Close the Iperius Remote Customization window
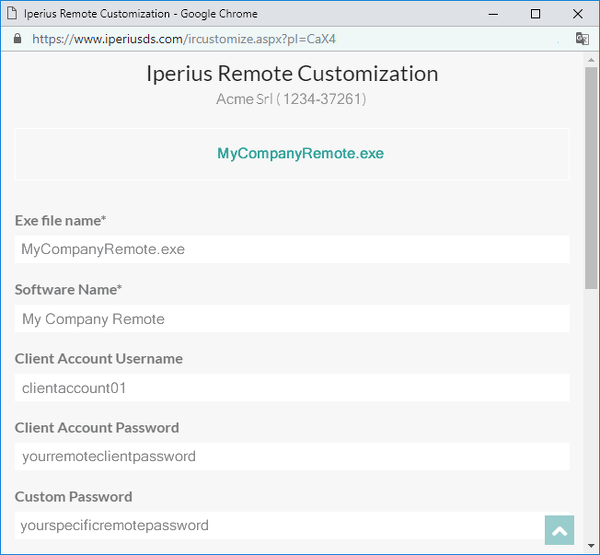 point(577,14)
